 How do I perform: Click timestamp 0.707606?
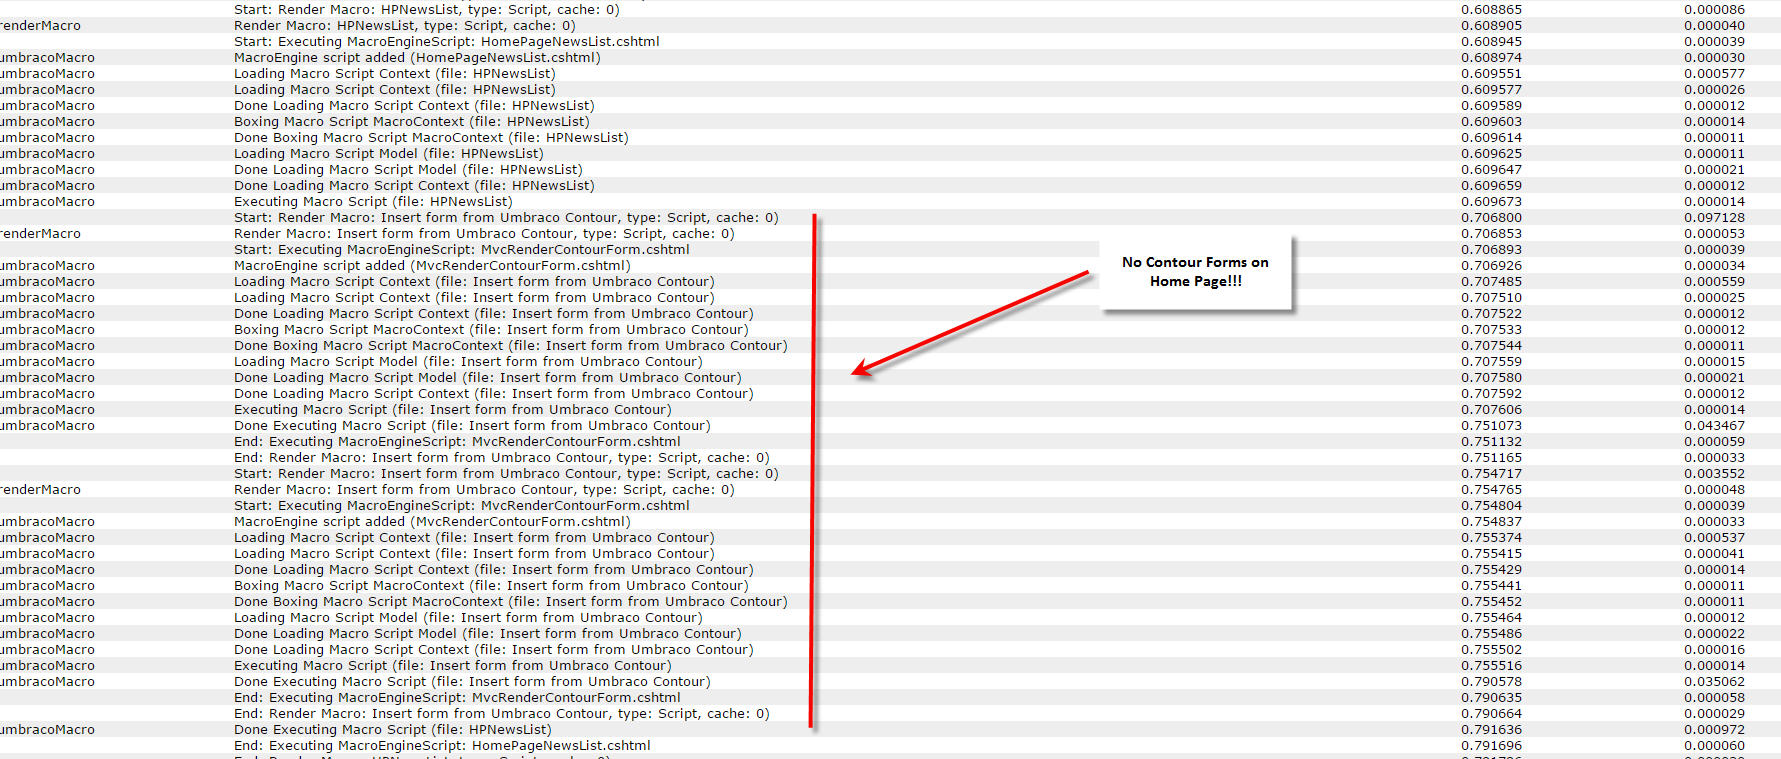(1491, 410)
